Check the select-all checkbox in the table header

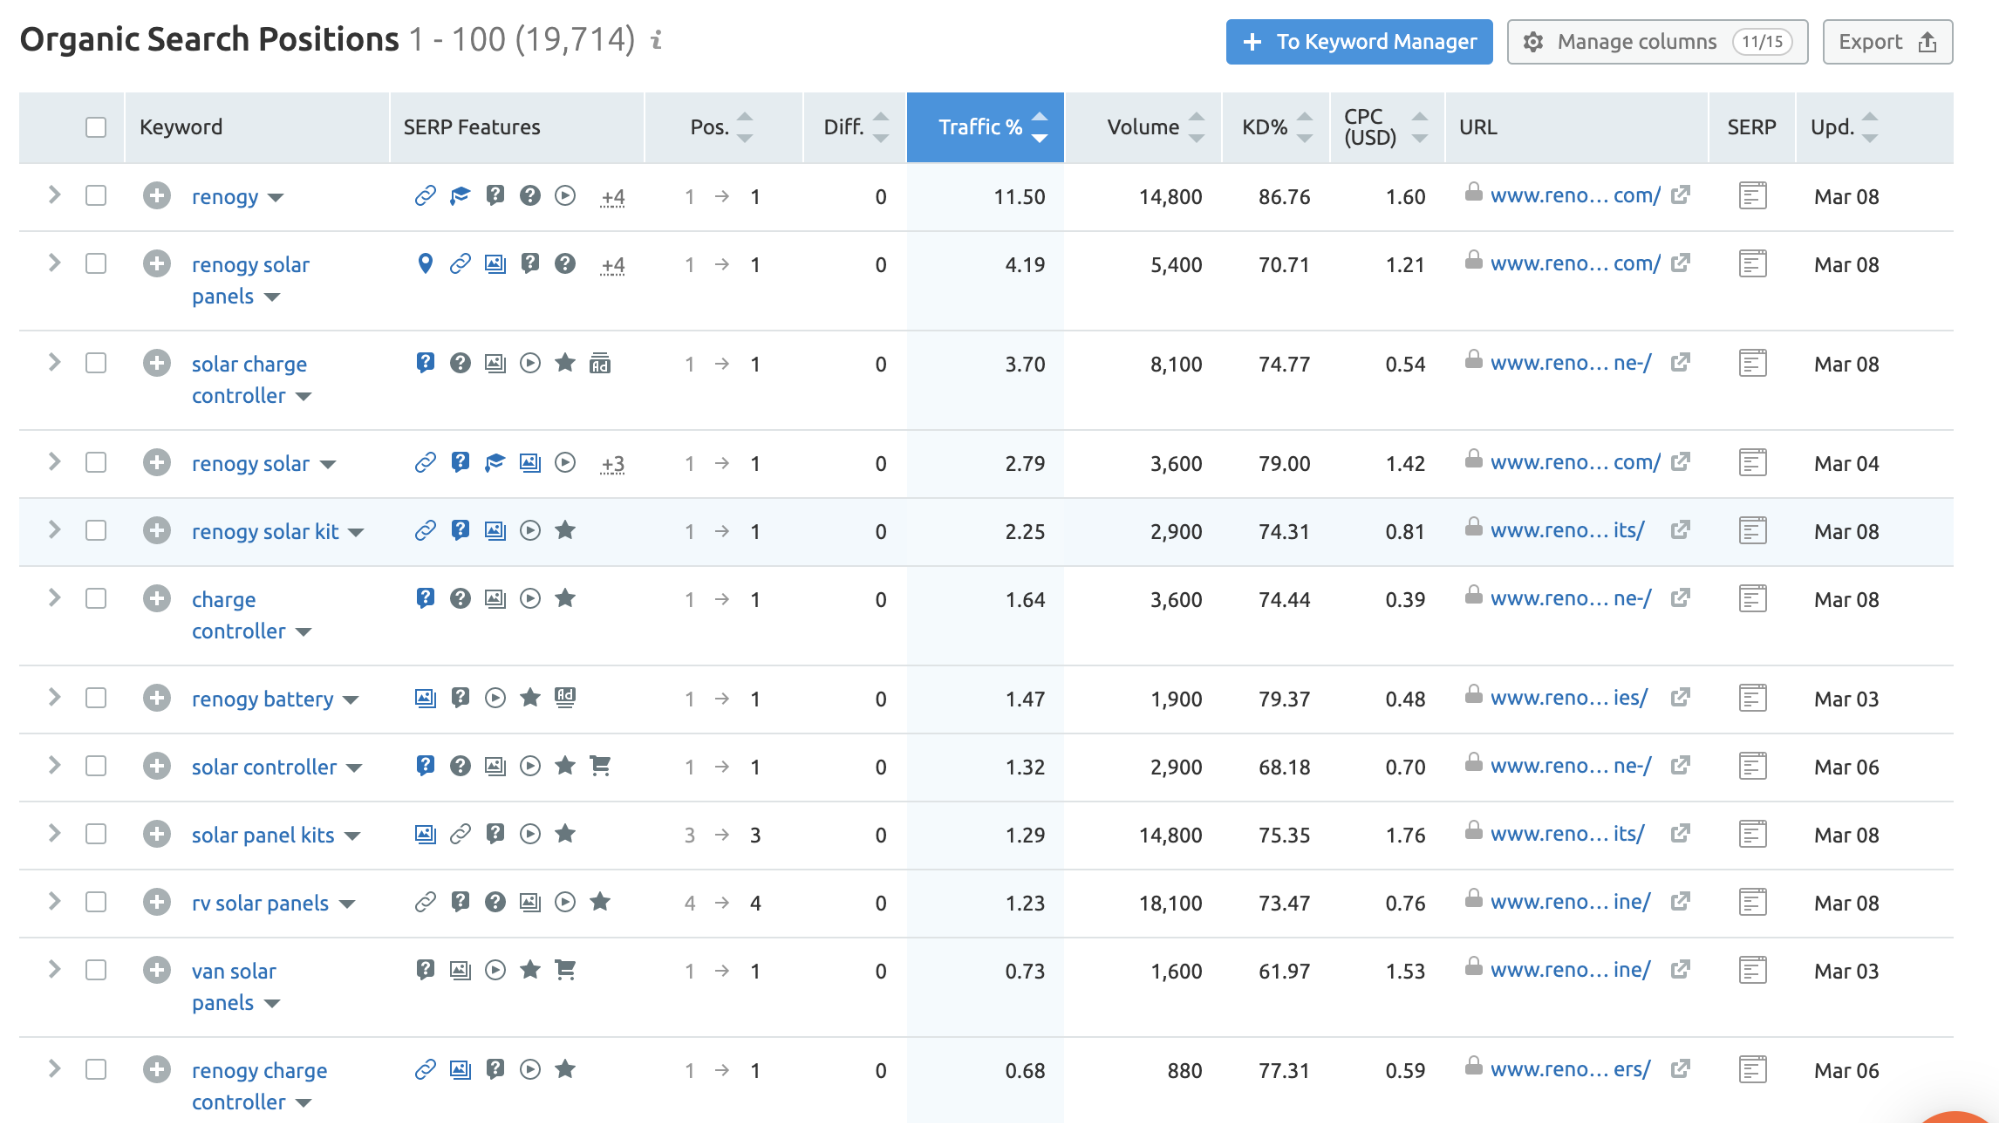point(96,128)
